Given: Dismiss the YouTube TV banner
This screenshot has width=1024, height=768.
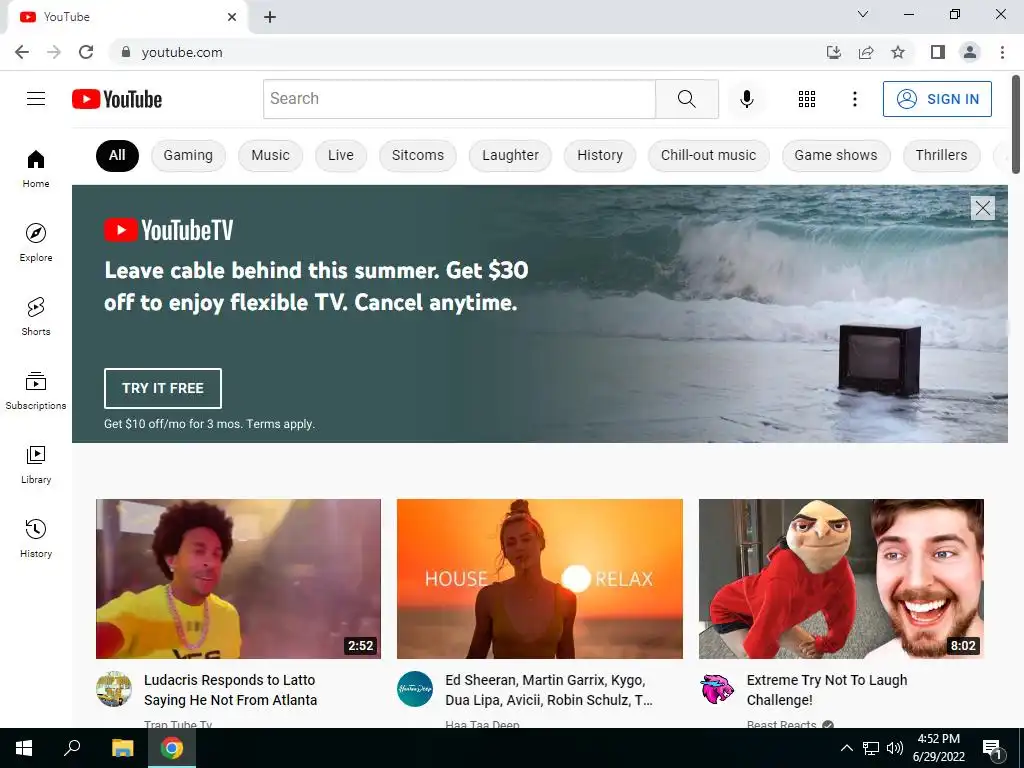Looking at the screenshot, I should [982, 208].
